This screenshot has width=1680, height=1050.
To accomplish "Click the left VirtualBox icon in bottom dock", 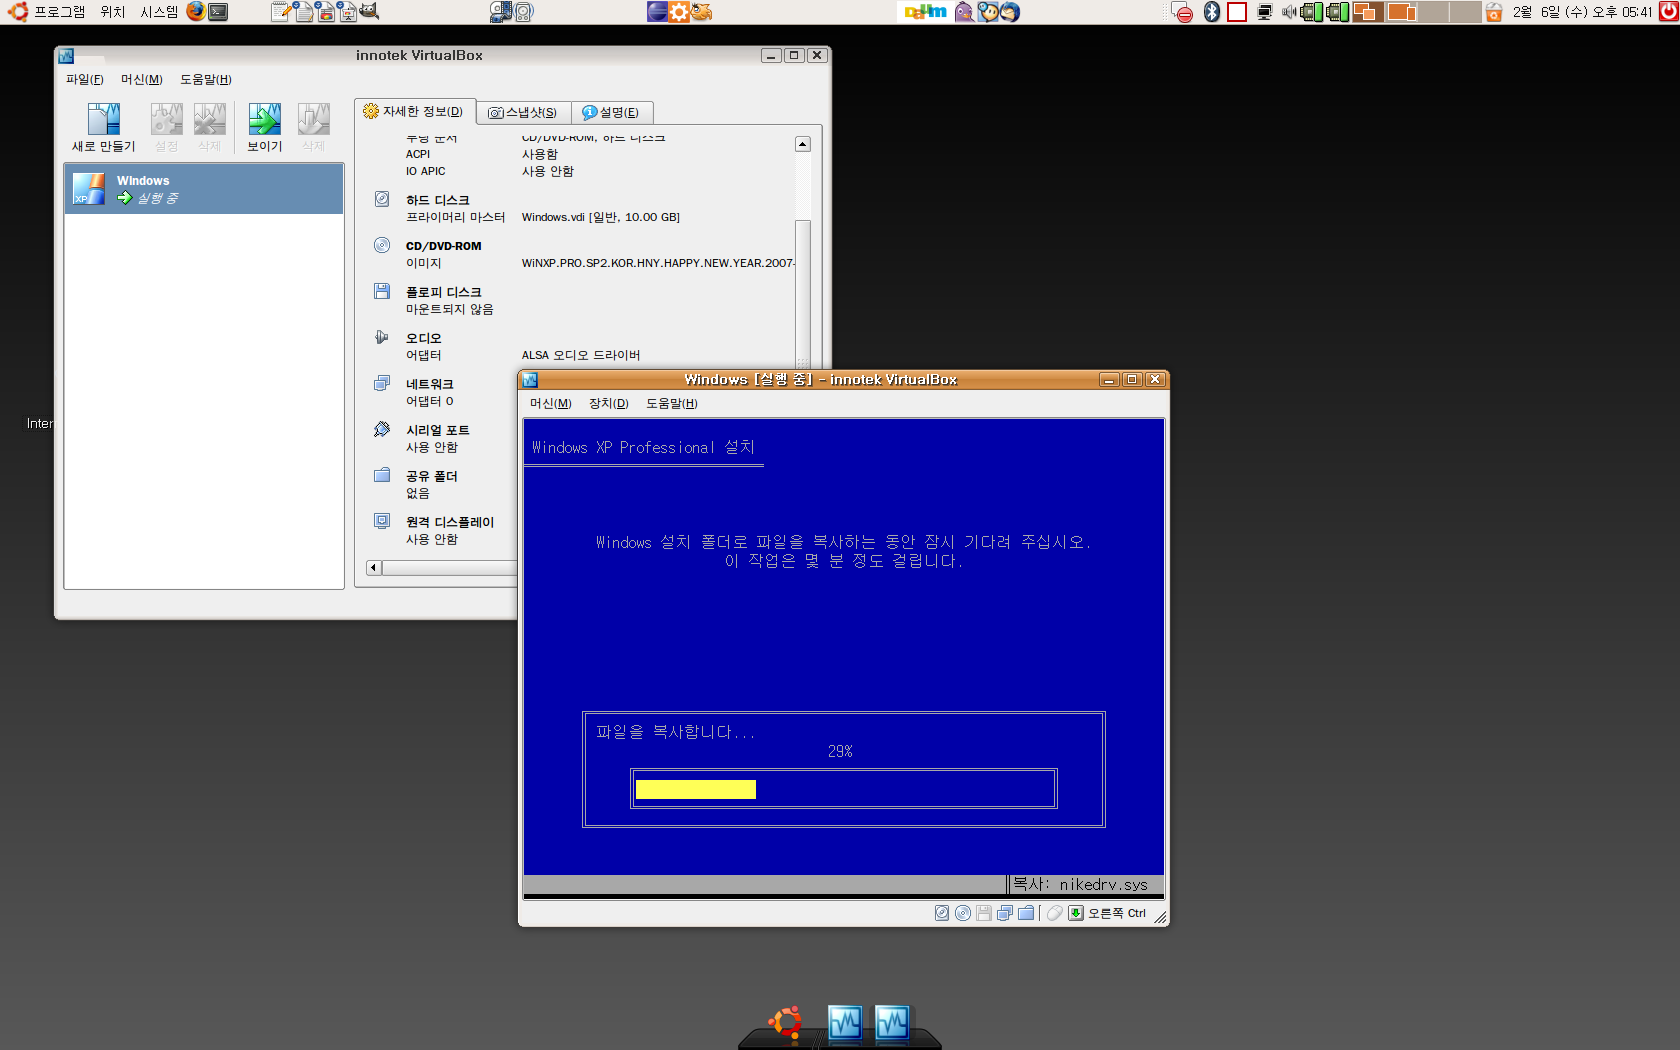I will (x=845, y=1023).
